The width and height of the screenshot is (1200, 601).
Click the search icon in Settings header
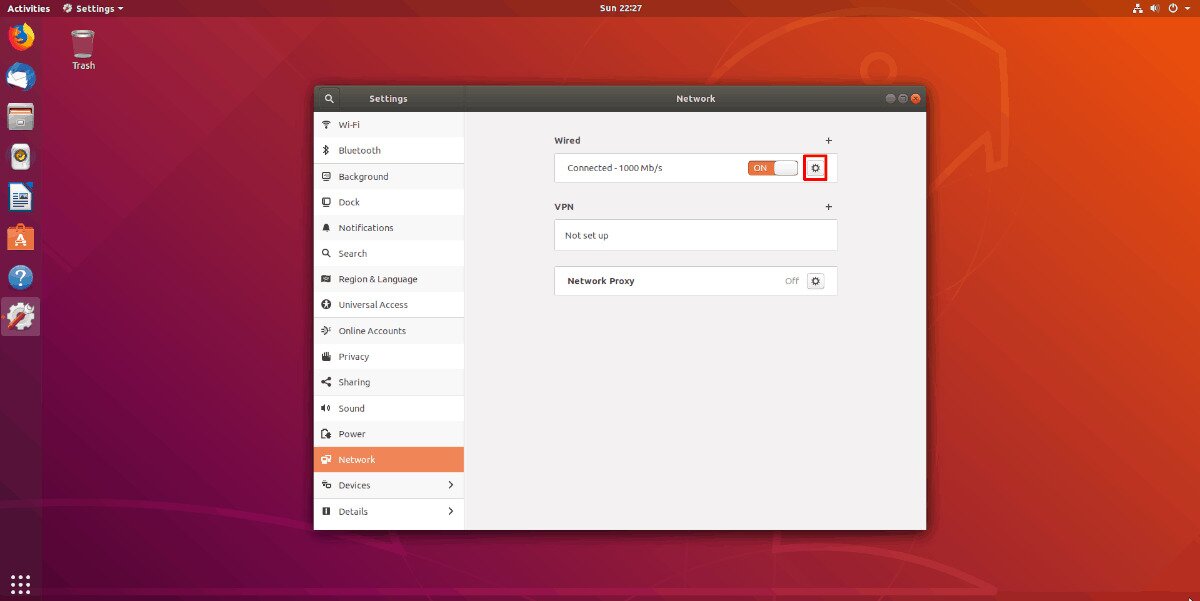(x=328, y=99)
